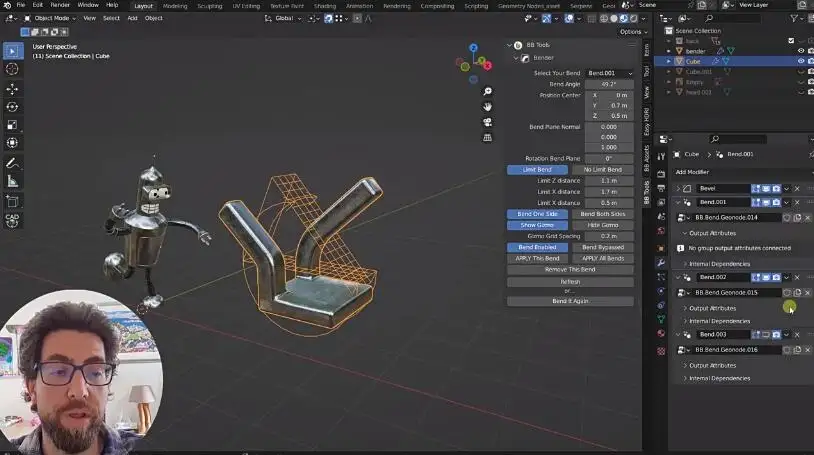Choose the Rotate tool
This screenshot has height=455, width=814.
point(12,107)
